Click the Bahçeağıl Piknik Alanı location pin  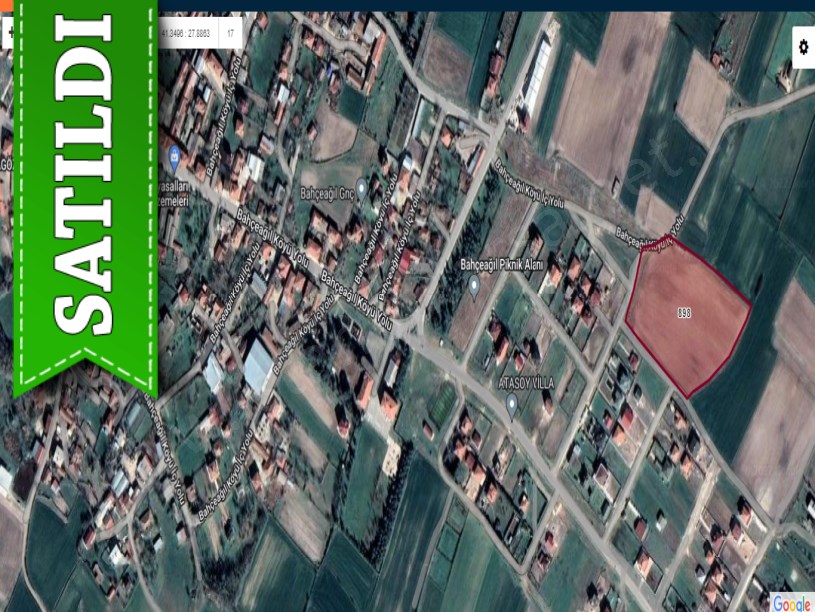(x=475, y=285)
